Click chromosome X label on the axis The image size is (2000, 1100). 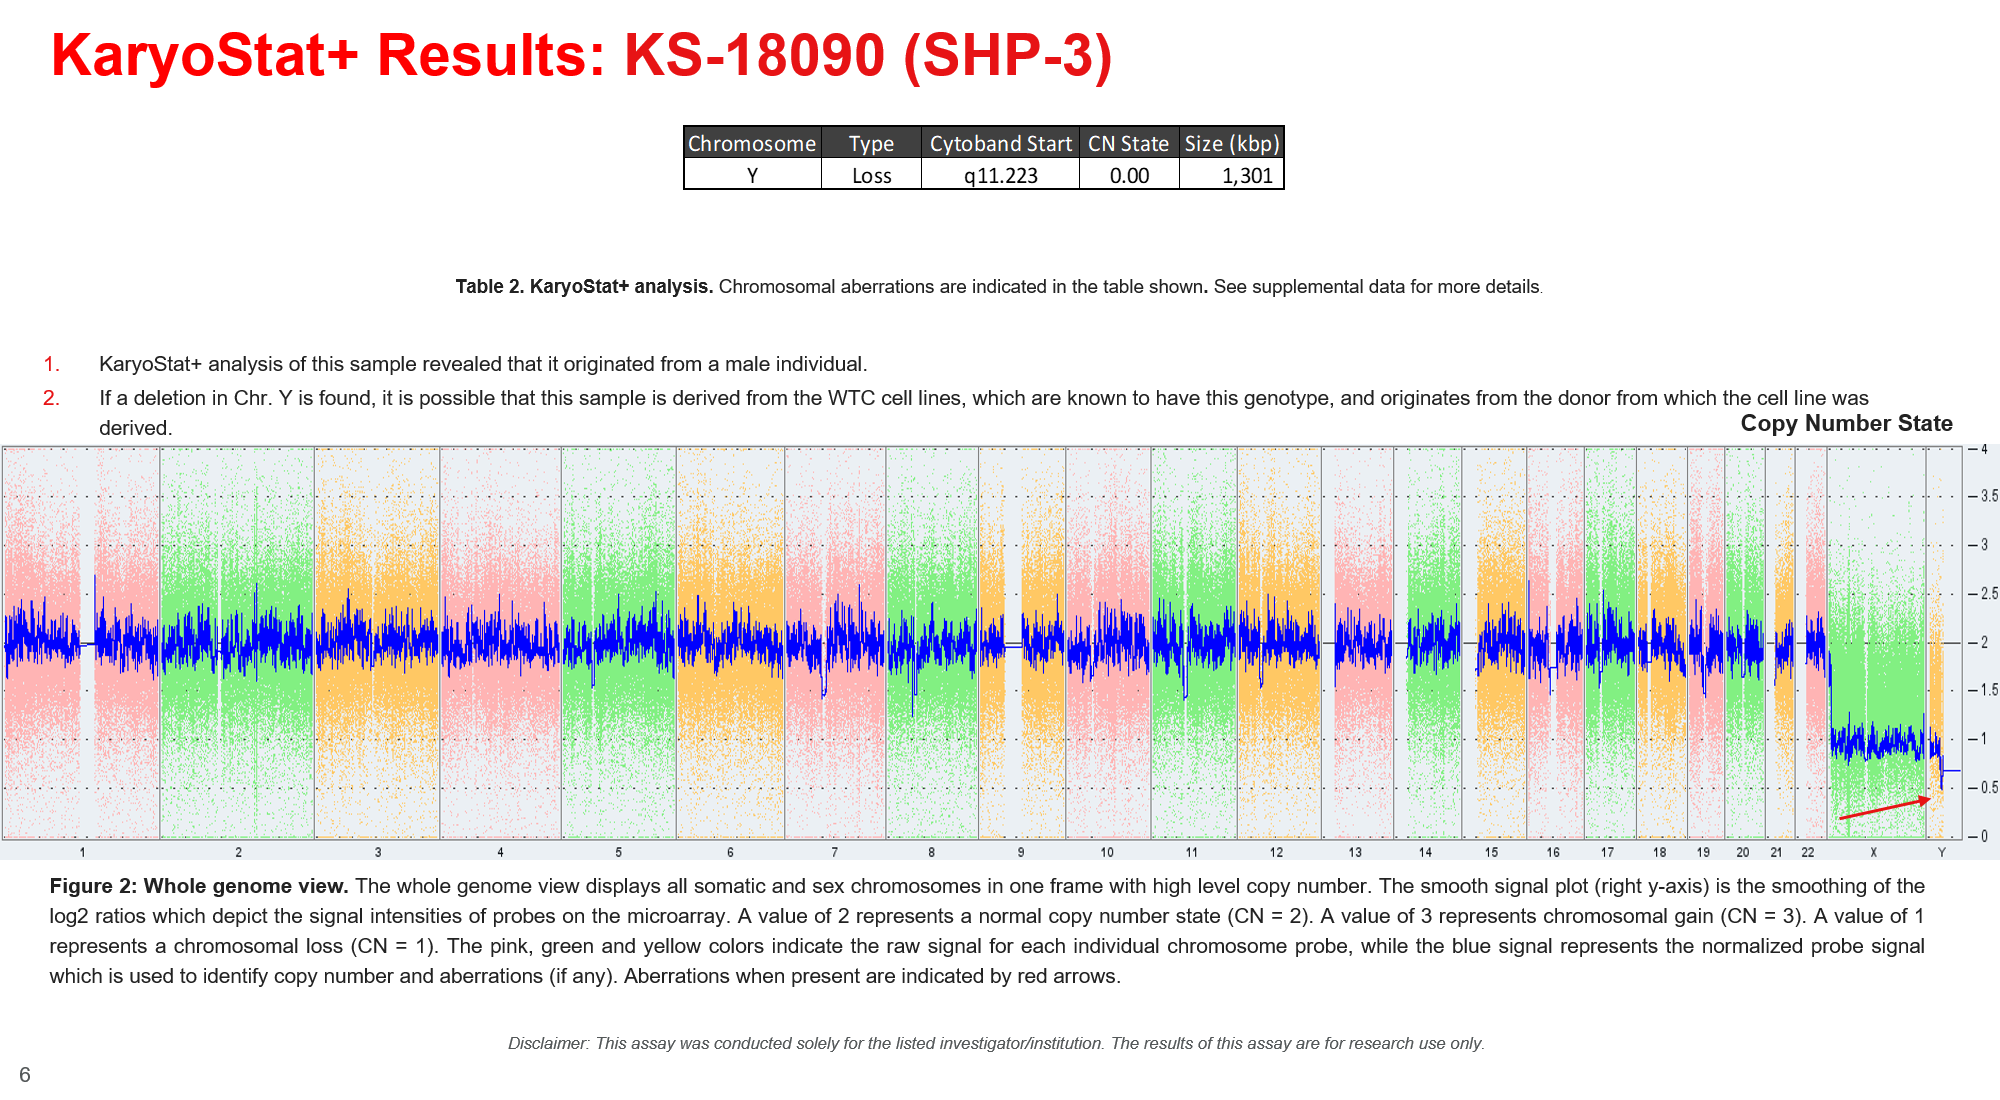click(x=1873, y=852)
